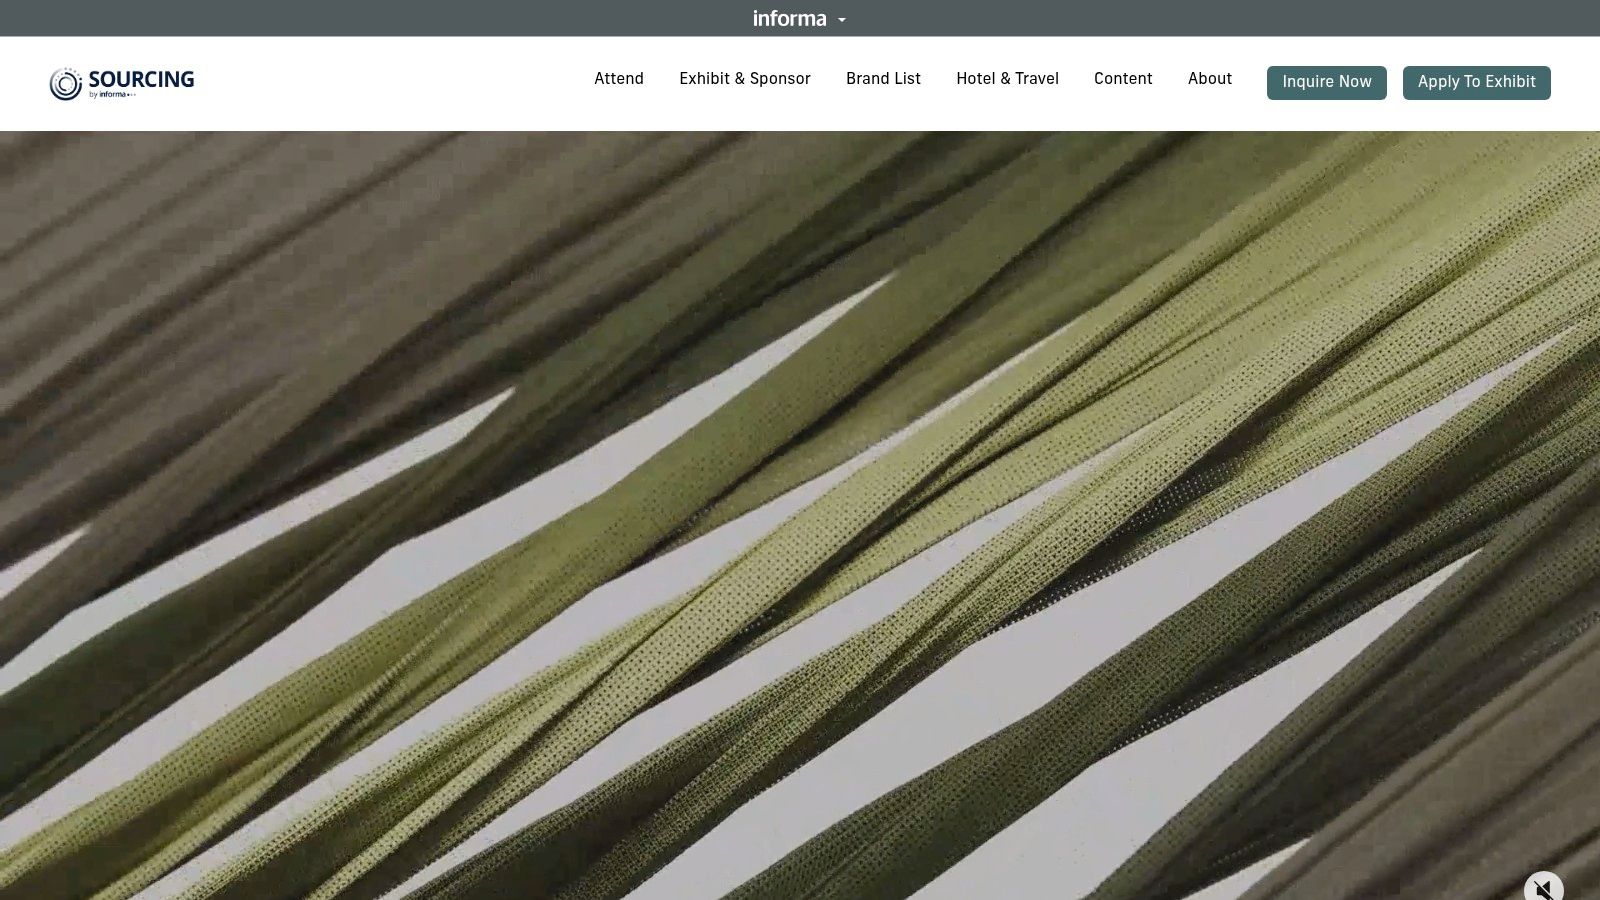Open the Exhibit & Sponsor menu
The height and width of the screenshot is (900, 1600).
tap(745, 79)
